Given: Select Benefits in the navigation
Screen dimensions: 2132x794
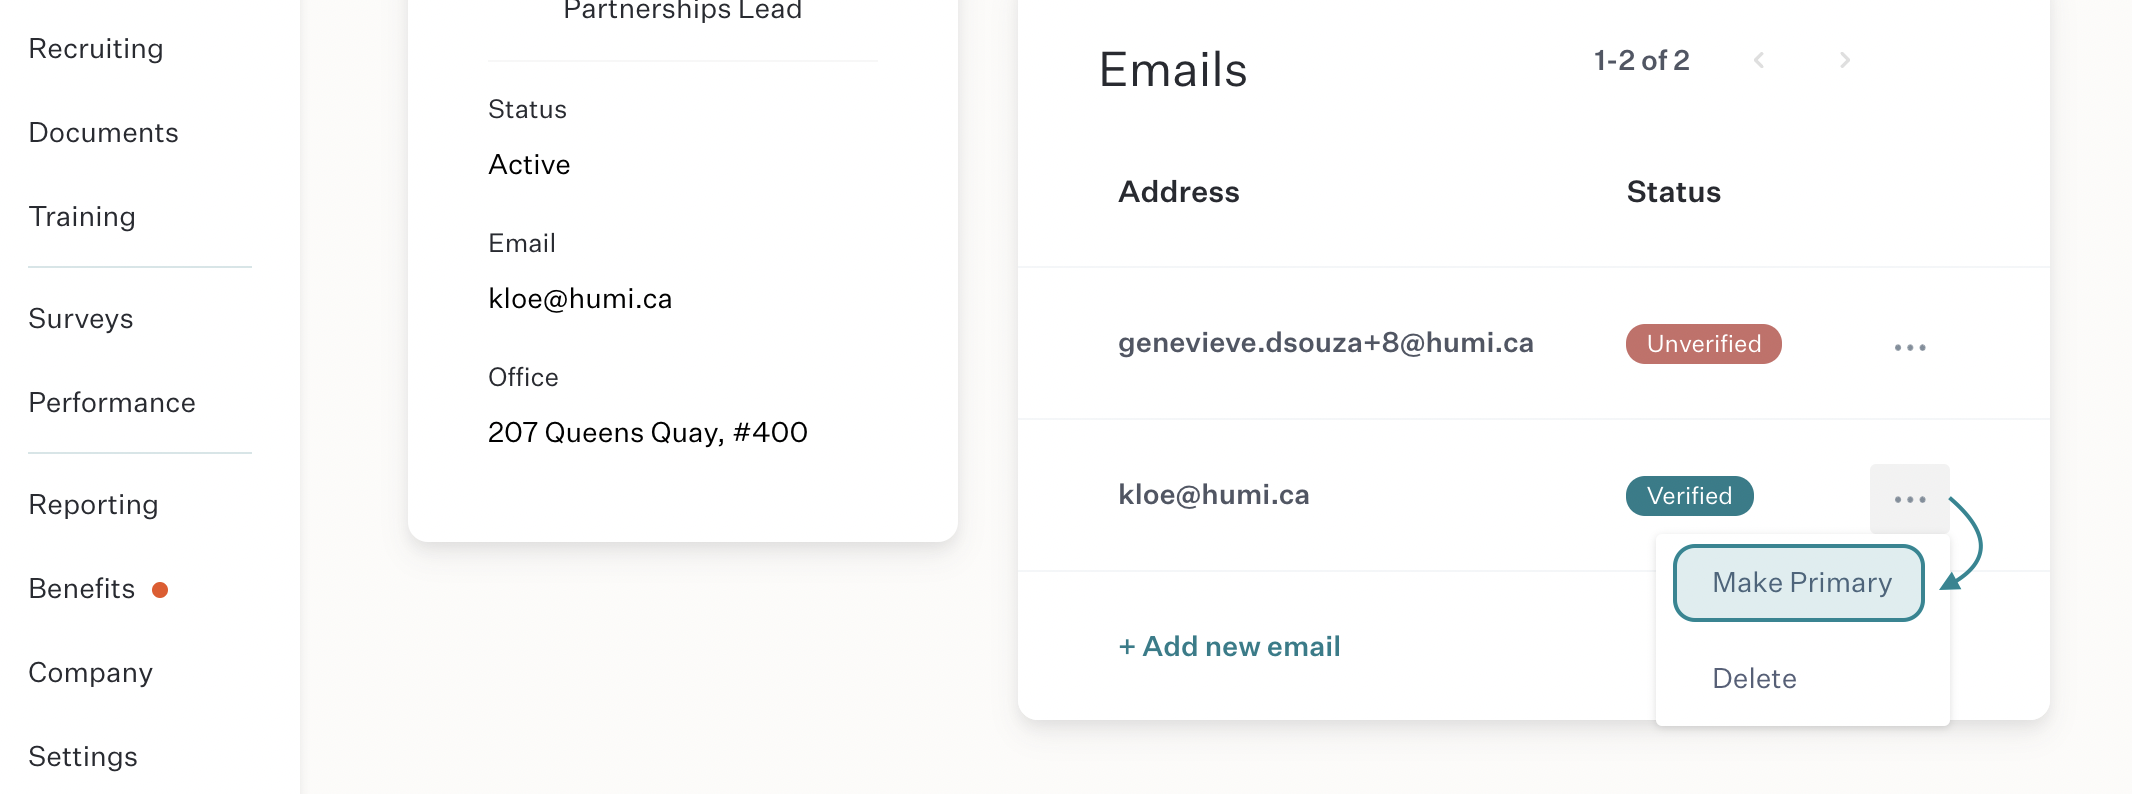Looking at the screenshot, I should pyautogui.click(x=82, y=589).
